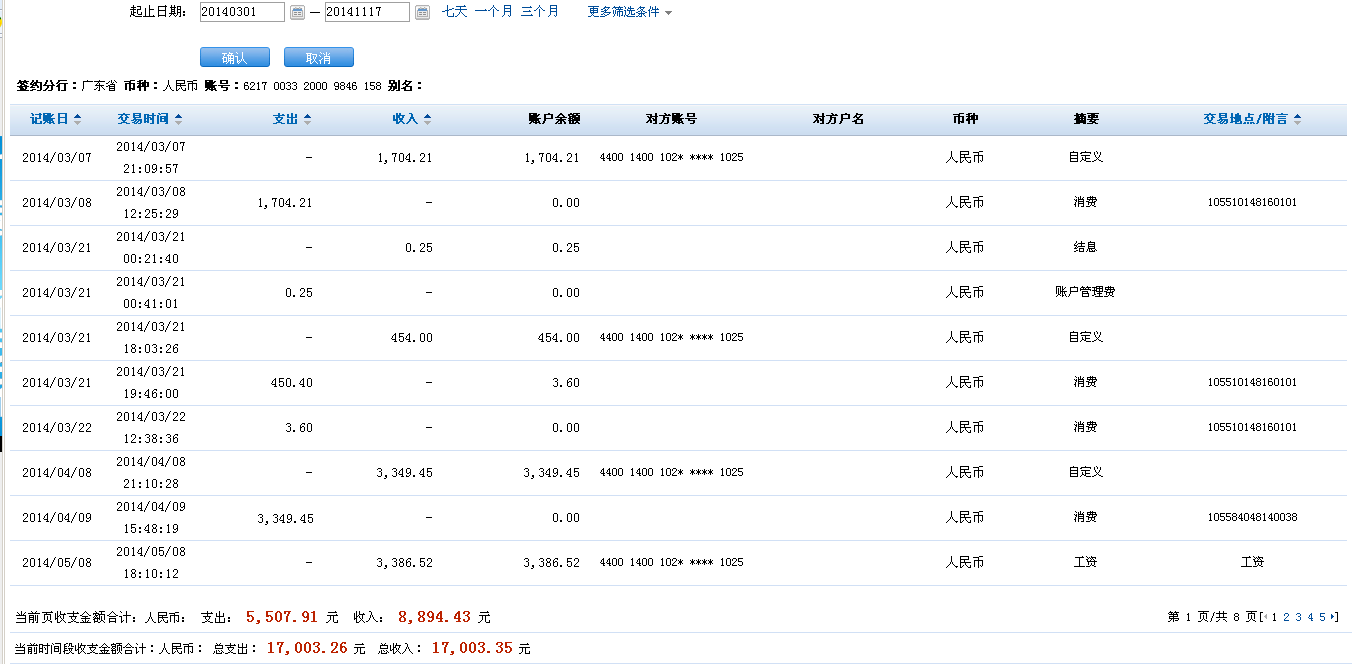Click sort arrows beside 交易地点/附言
Image resolution: width=1357 pixels, height=664 pixels.
1297,119
